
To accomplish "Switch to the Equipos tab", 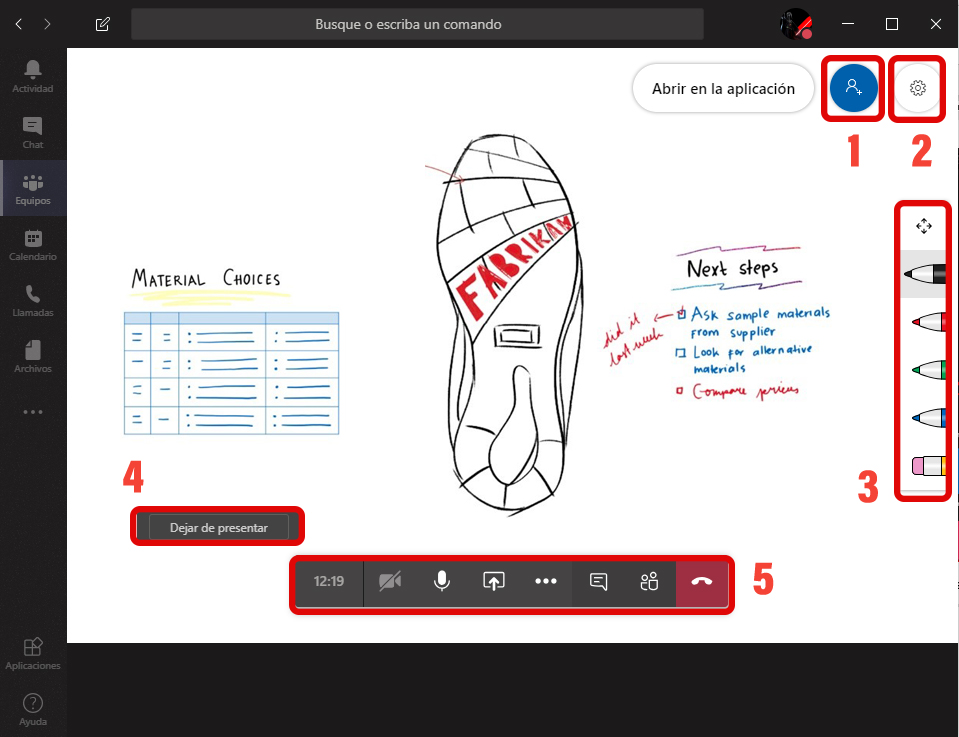I will 33,188.
